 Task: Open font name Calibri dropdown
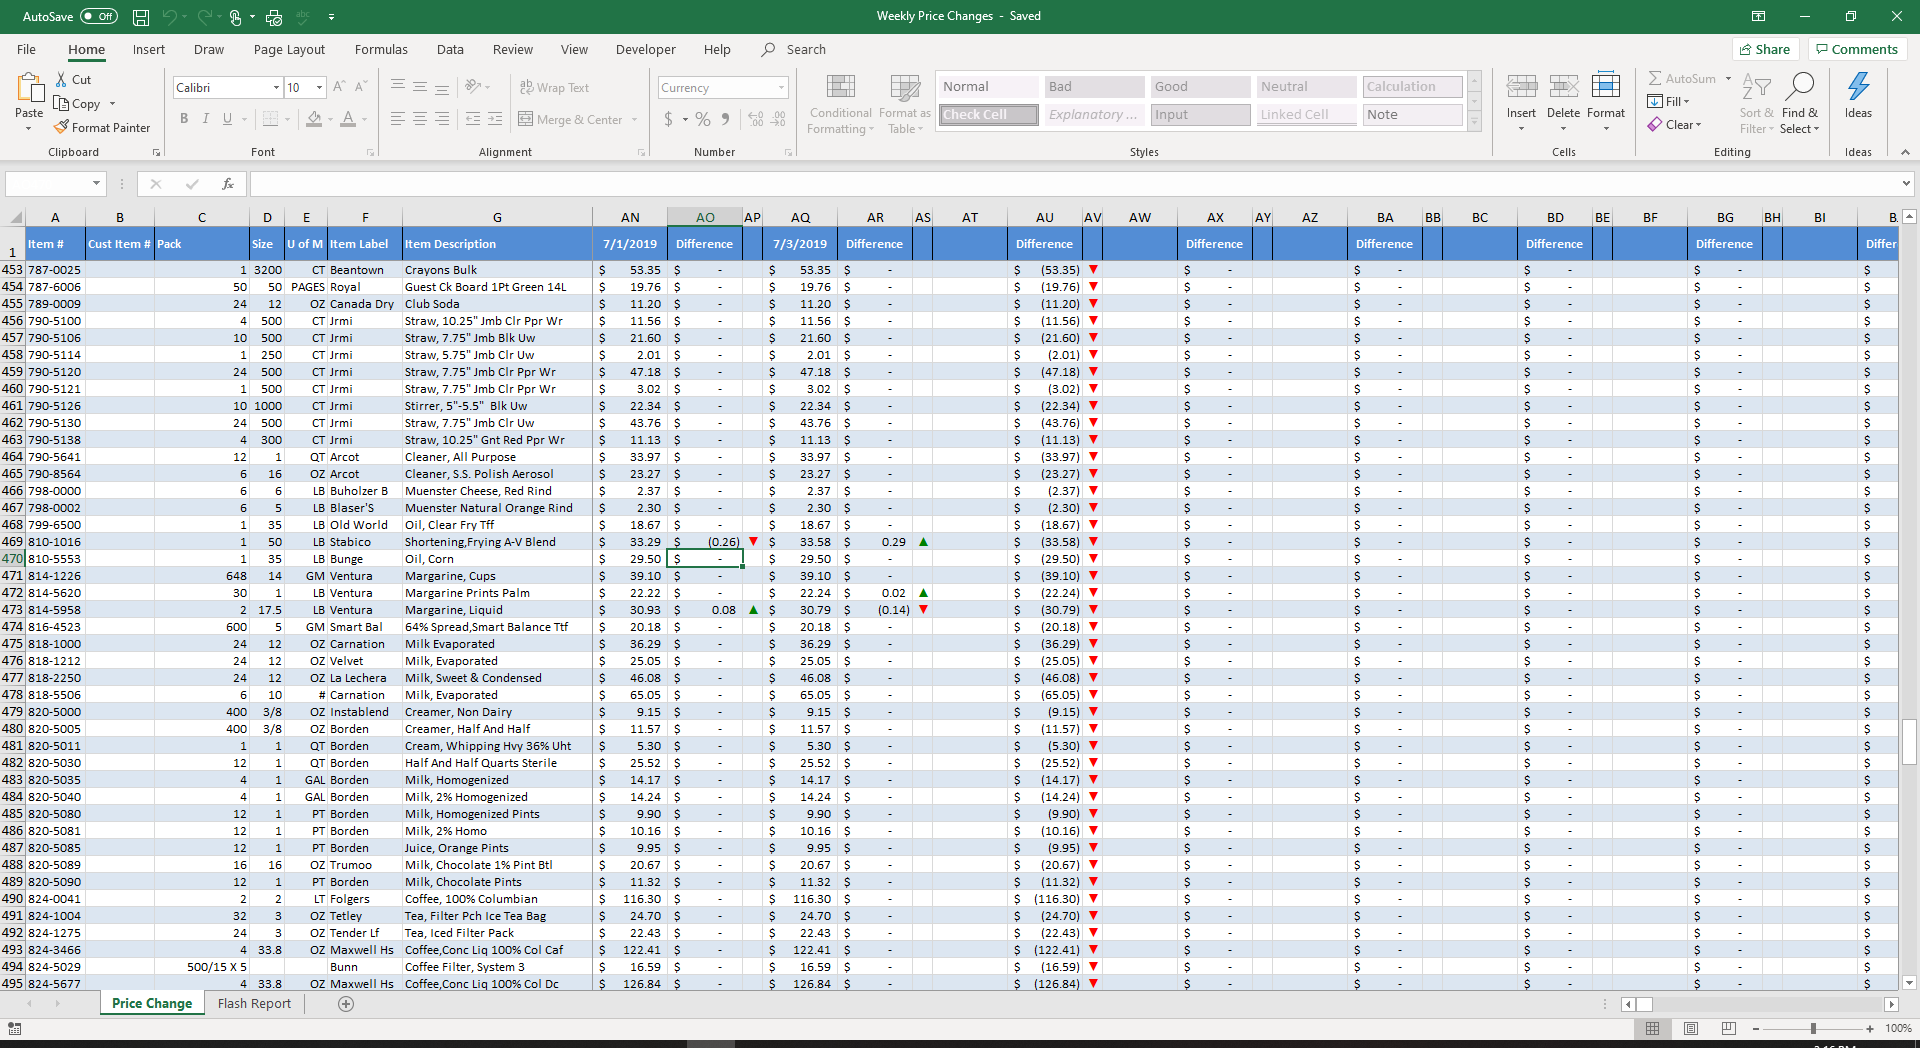click(x=276, y=88)
